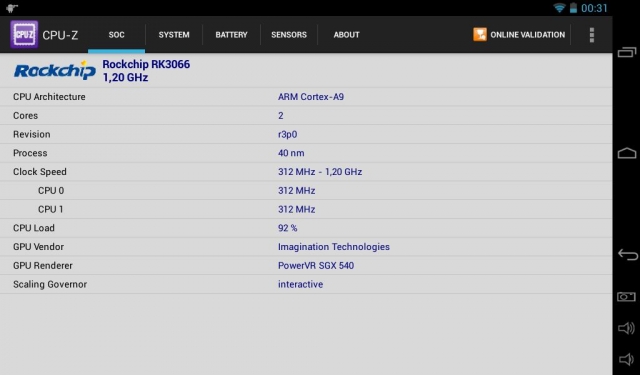Open the ABOUT tab
The image size is (640, 375).
click(x=347, y=35)
